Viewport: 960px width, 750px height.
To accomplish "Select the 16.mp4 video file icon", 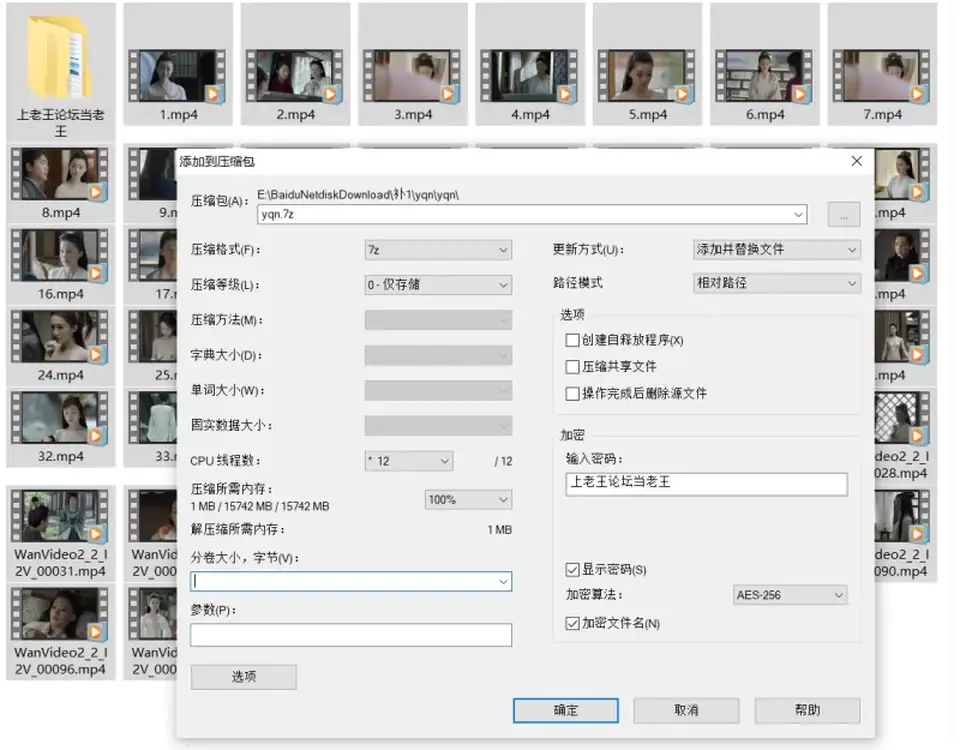I will [x=60, y=256].
